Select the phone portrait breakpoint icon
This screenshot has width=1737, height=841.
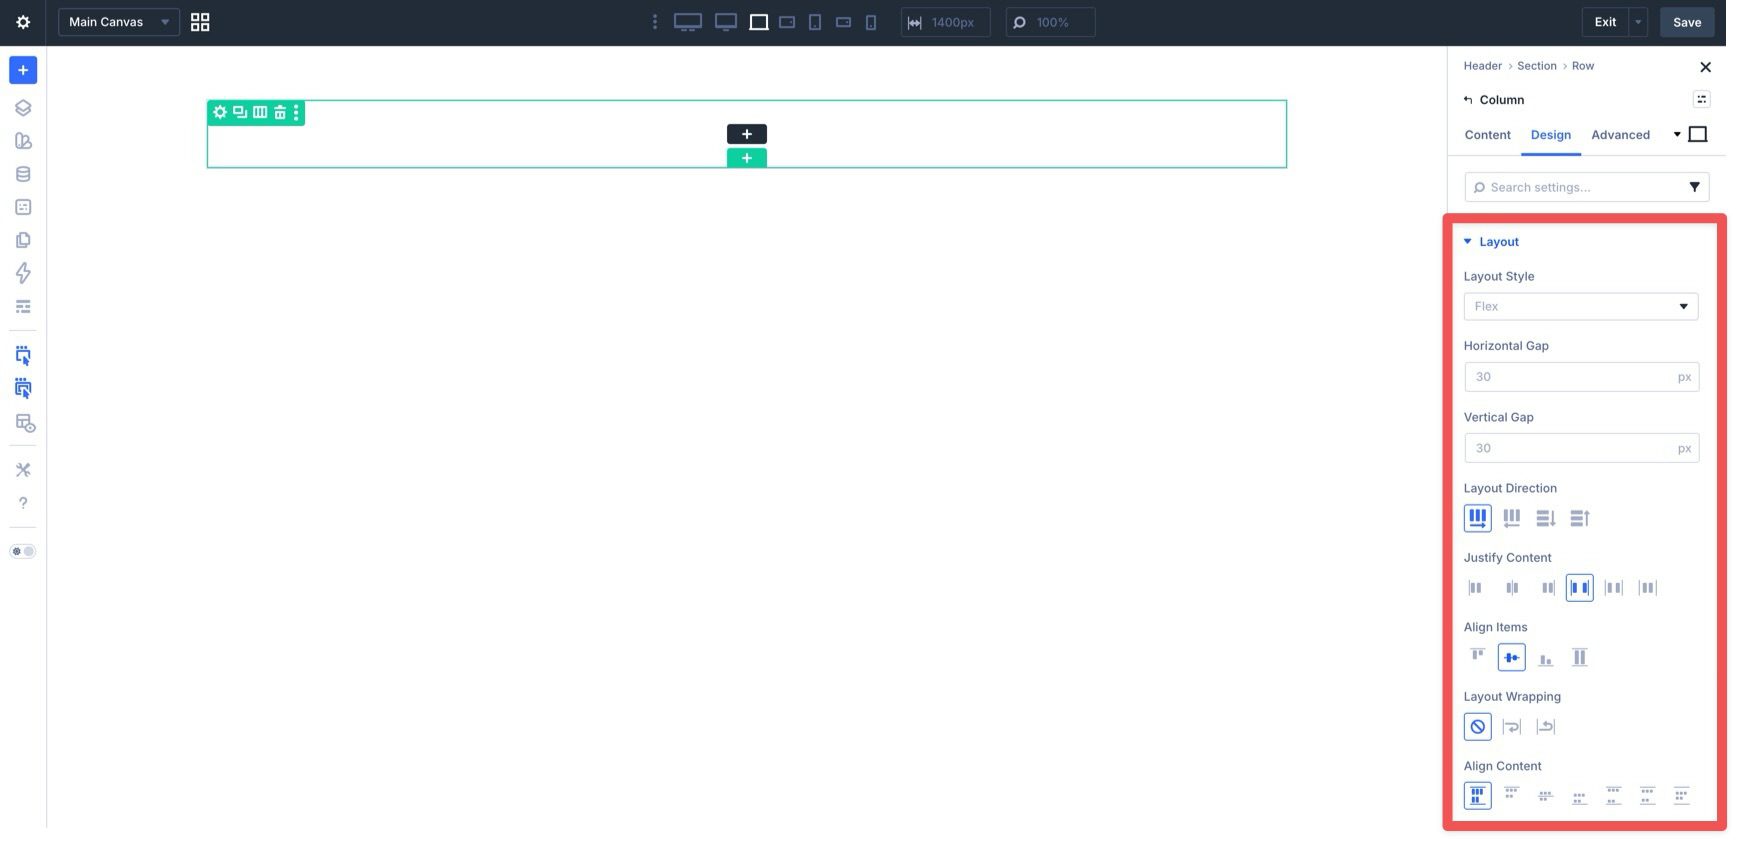point(871,22)
